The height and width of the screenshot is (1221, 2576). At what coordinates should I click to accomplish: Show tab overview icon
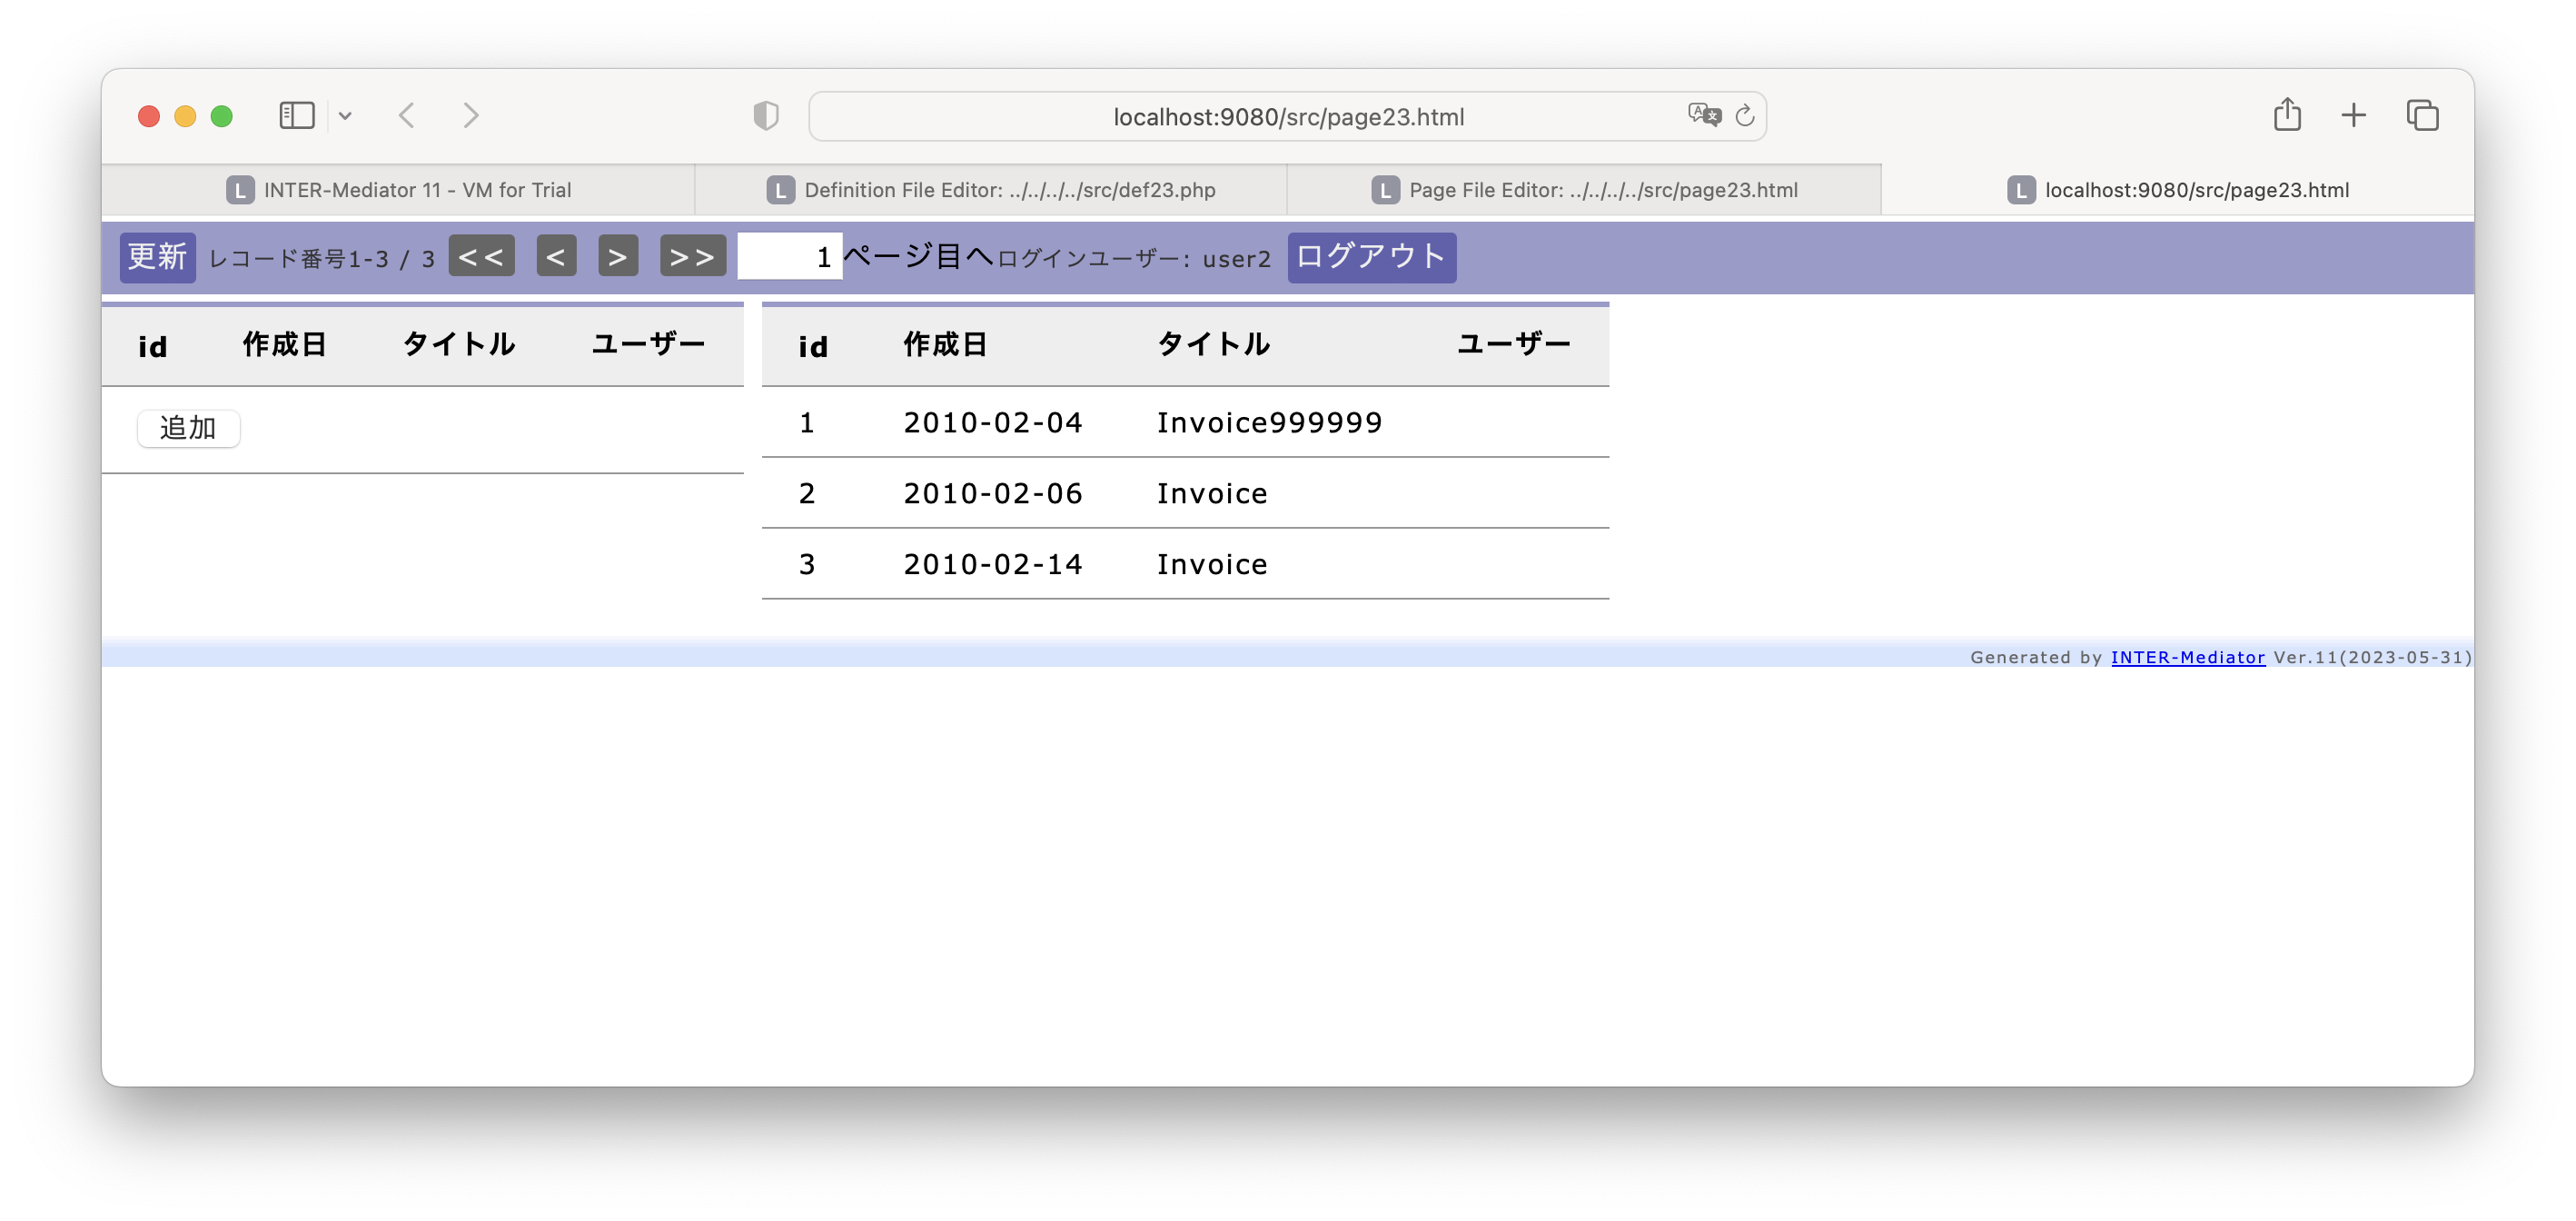tap(2422, 115)
